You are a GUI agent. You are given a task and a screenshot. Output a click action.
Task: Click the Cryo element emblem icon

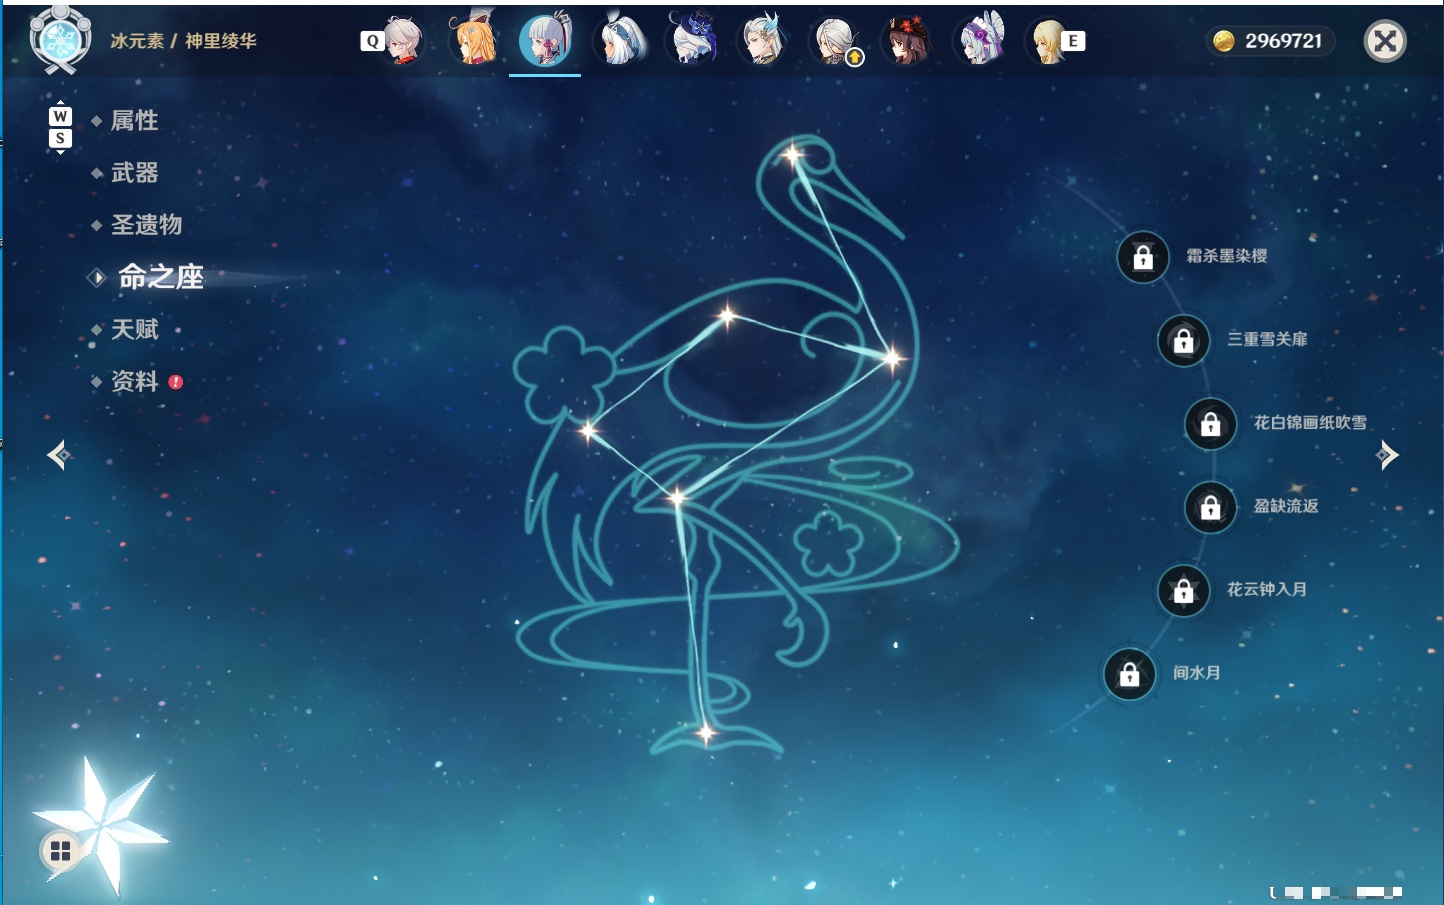[60, 40]
